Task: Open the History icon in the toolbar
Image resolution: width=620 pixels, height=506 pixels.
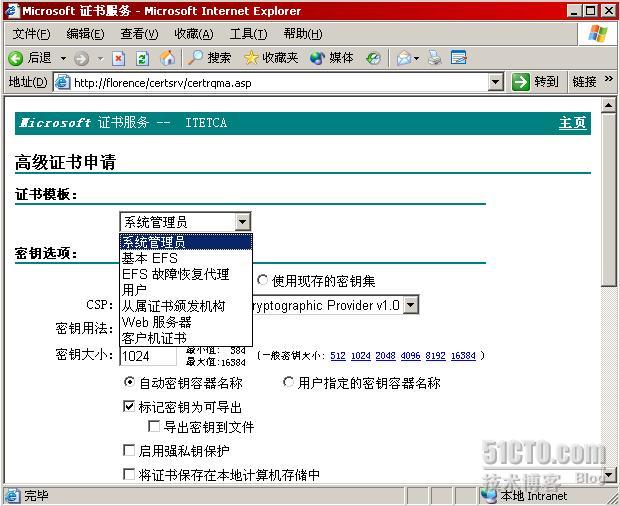Action: click(x=373, y=59)
